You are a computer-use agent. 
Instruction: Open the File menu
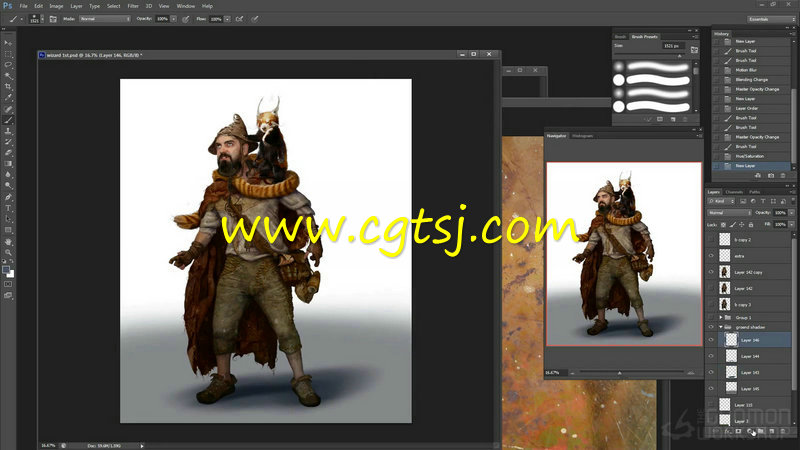pyautogui.click(x=23, y=6)
